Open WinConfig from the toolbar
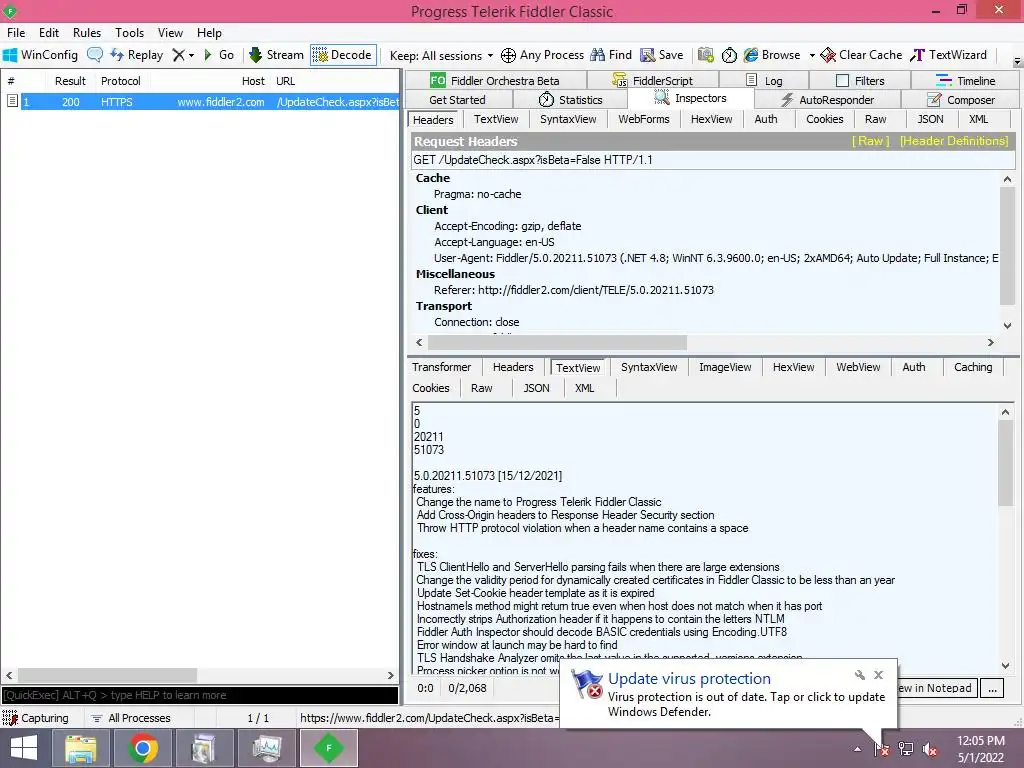Screen dimensions: 1024x768 click(x=40, y=55)
